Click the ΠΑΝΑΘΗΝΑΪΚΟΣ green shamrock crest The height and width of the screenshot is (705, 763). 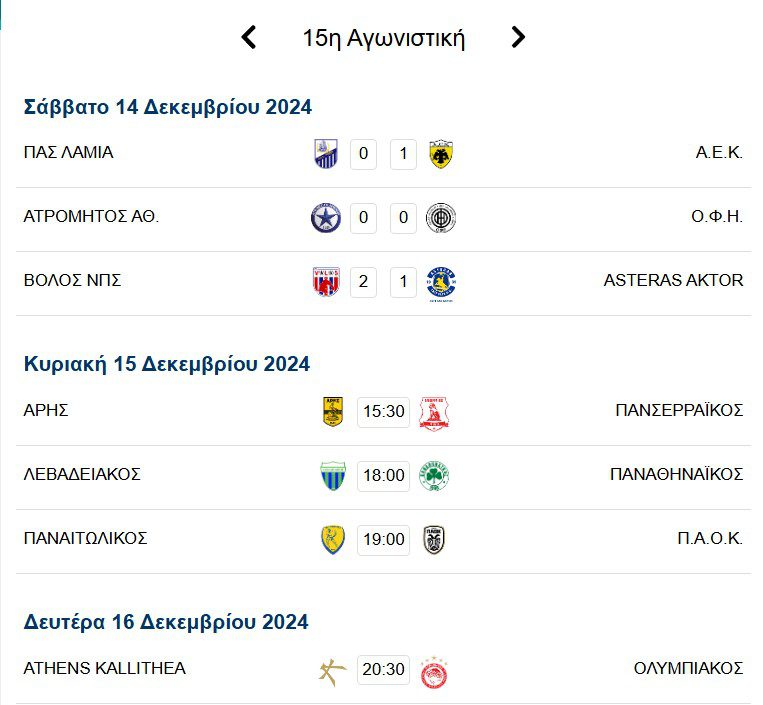click(x=434, y=475)
